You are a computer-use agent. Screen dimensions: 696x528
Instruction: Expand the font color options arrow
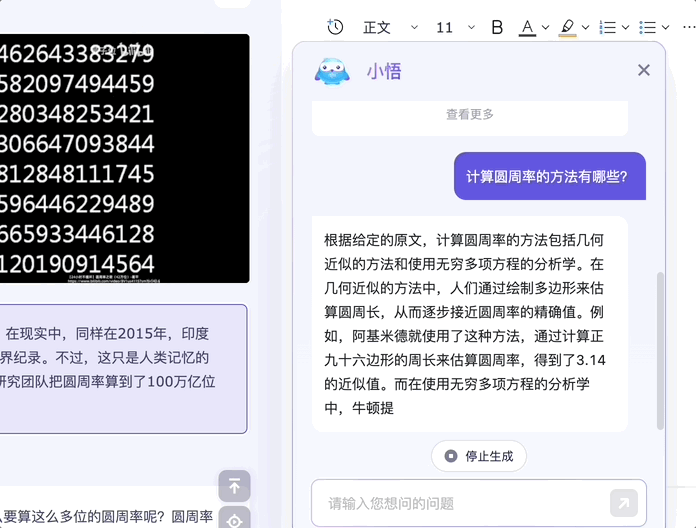click(x=546, y=28)
